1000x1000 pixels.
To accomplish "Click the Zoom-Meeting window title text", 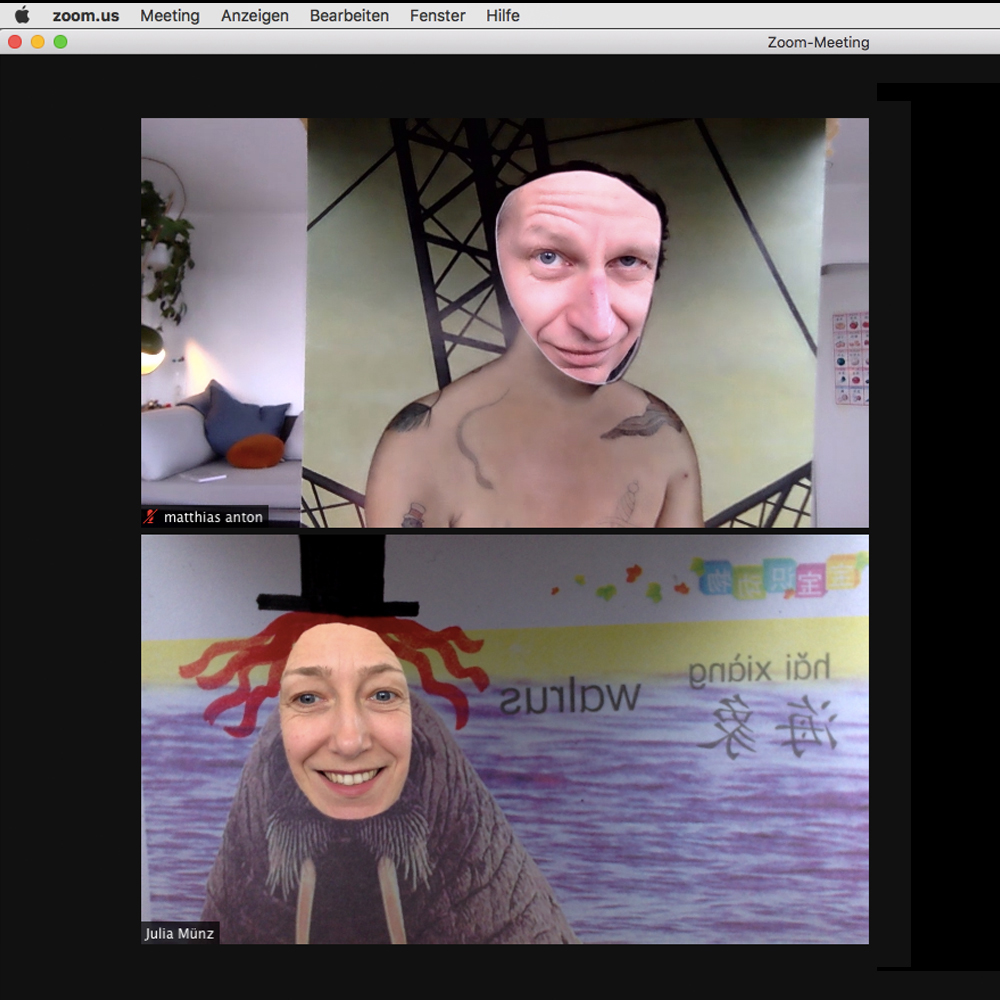I will coord(818,42).
